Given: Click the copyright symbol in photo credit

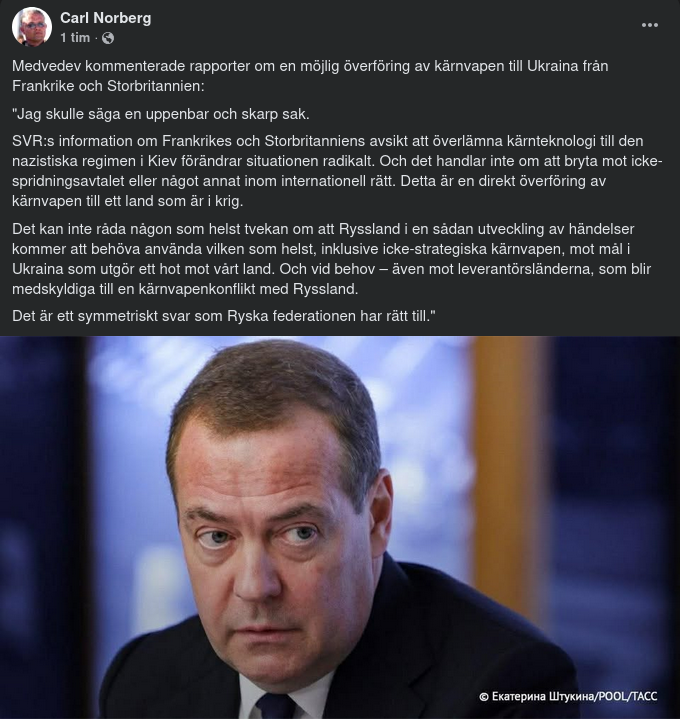Looking at the screenshot, I should [483, 697].
